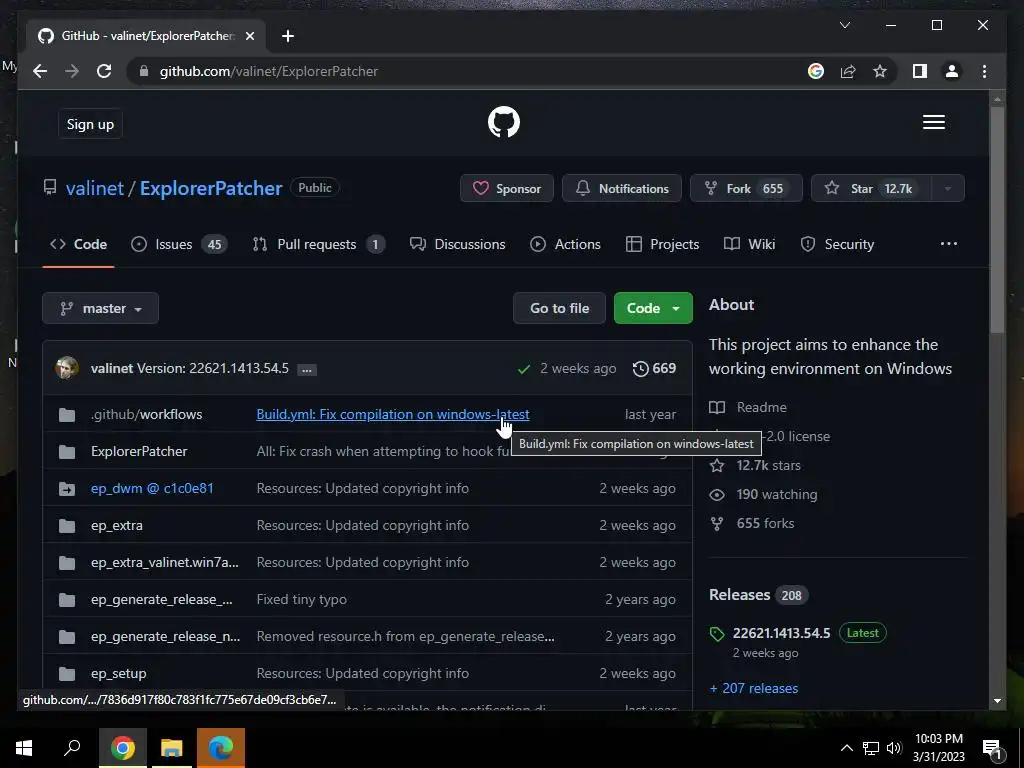This screenshot has height=768, width=1024.
Task: Click the Notifications button
Action: tap(622, 189)
